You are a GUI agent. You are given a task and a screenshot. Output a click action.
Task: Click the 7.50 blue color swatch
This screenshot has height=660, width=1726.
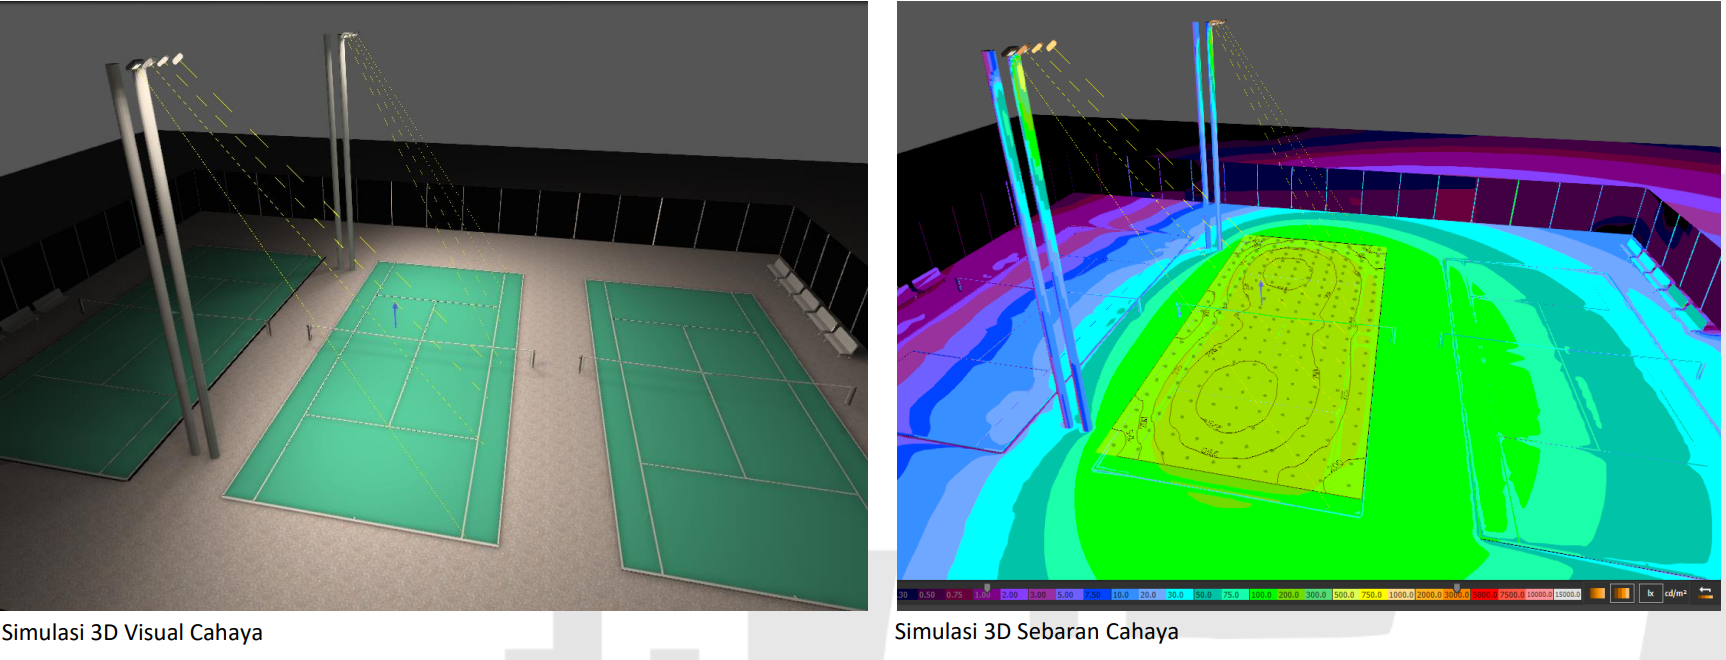point(1094,595)
